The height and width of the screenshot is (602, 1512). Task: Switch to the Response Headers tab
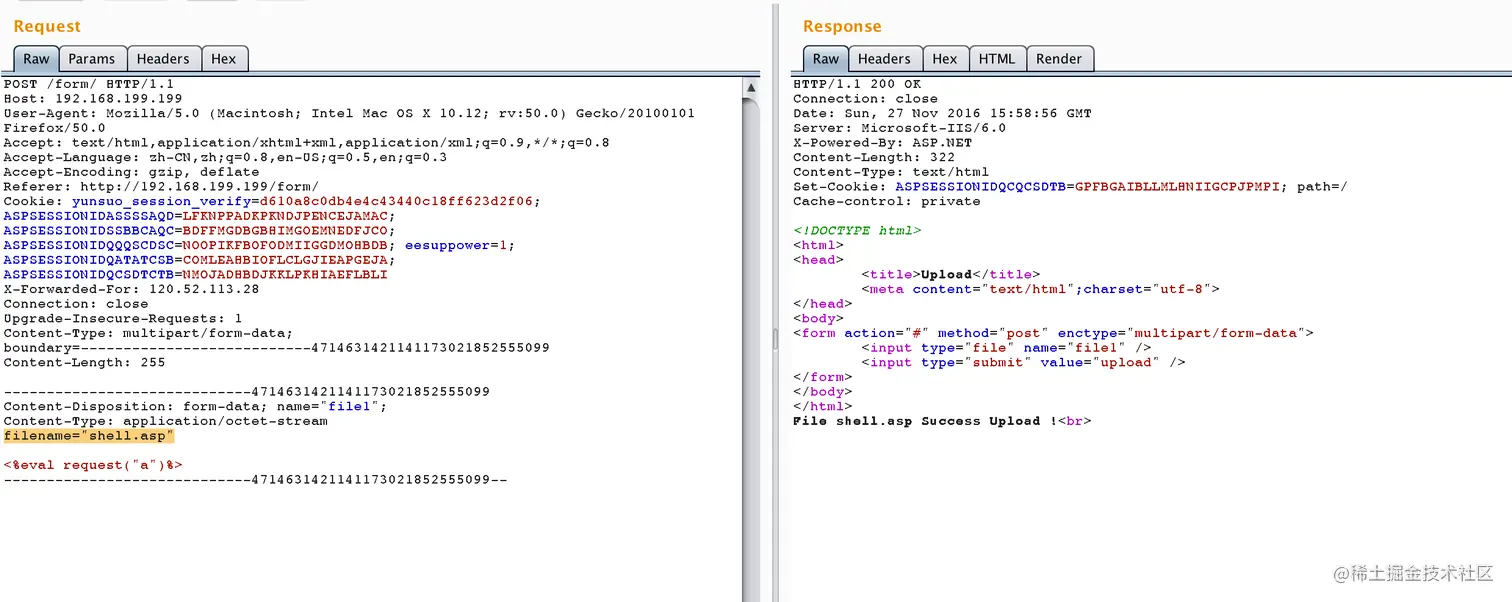coord(885,59)
